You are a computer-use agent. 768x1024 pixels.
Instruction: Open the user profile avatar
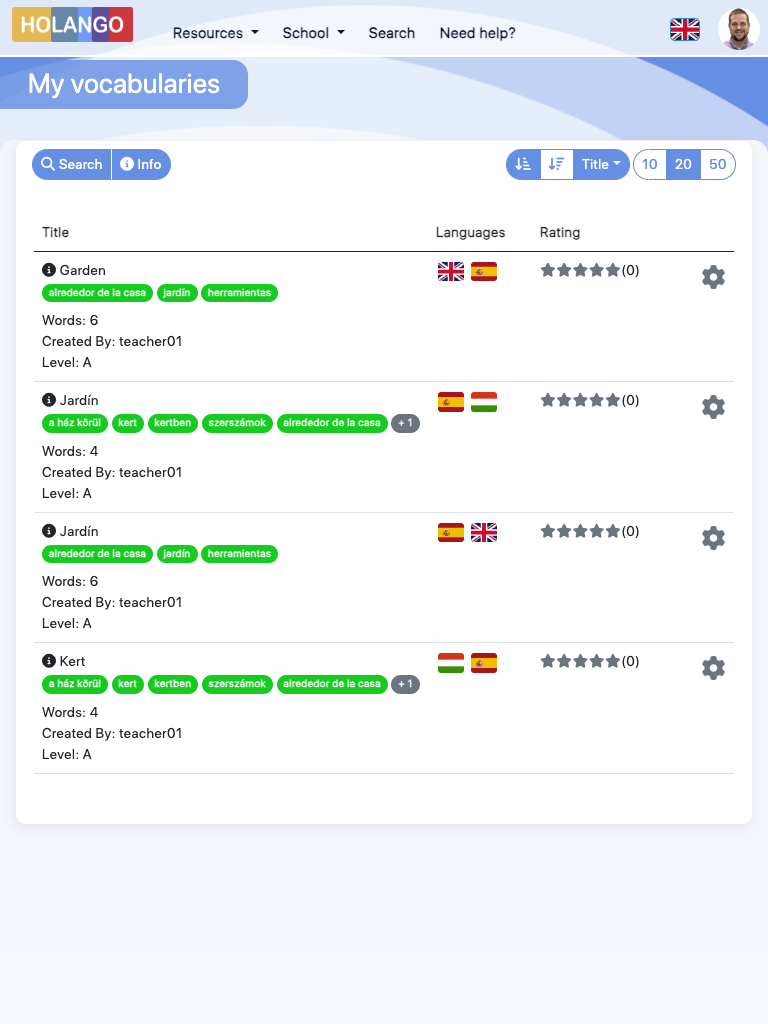click(738, 29)
